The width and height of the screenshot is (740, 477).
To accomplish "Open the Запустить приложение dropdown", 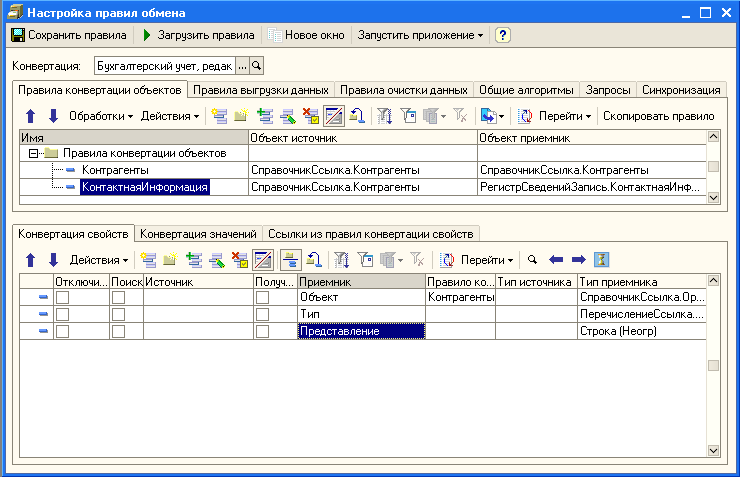I will point(420,35).
